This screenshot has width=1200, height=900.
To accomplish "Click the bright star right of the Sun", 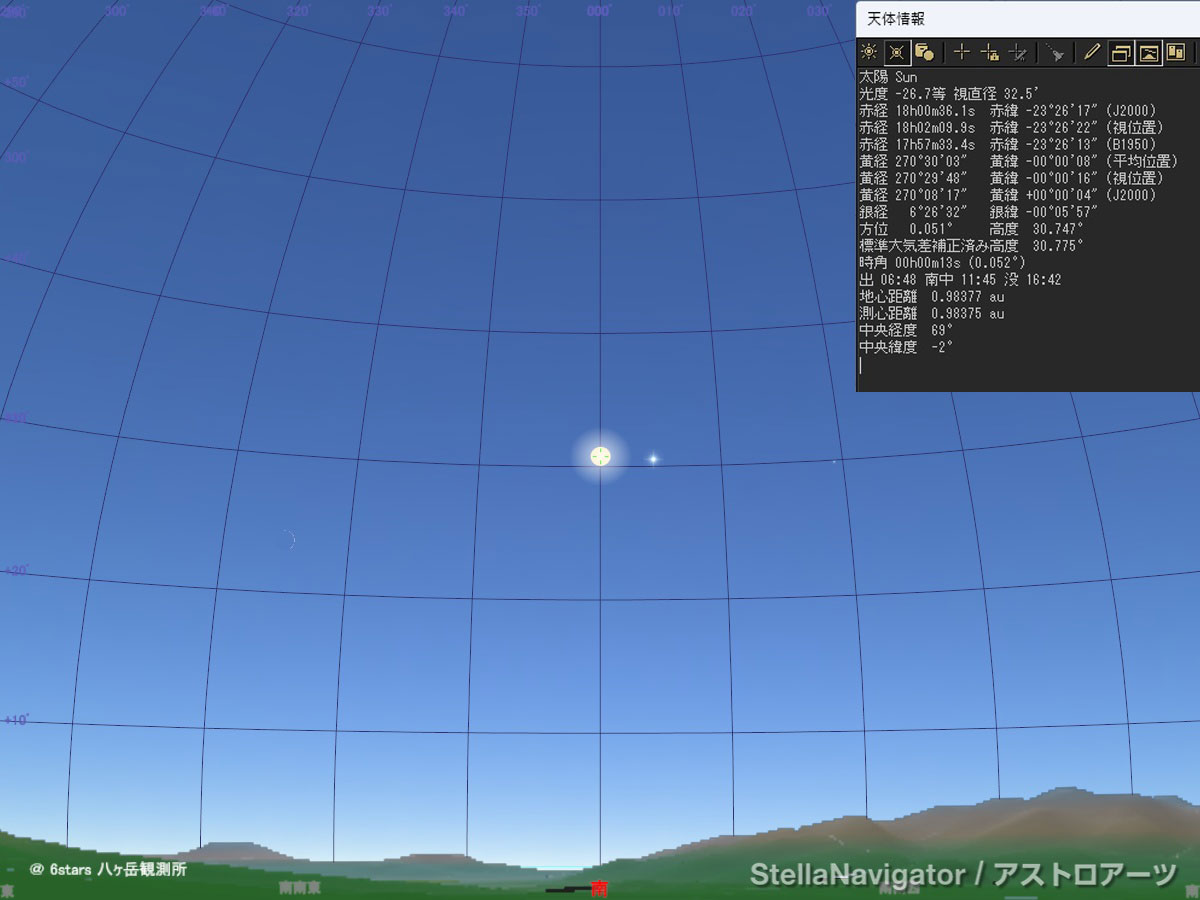I will coord(653,459).
